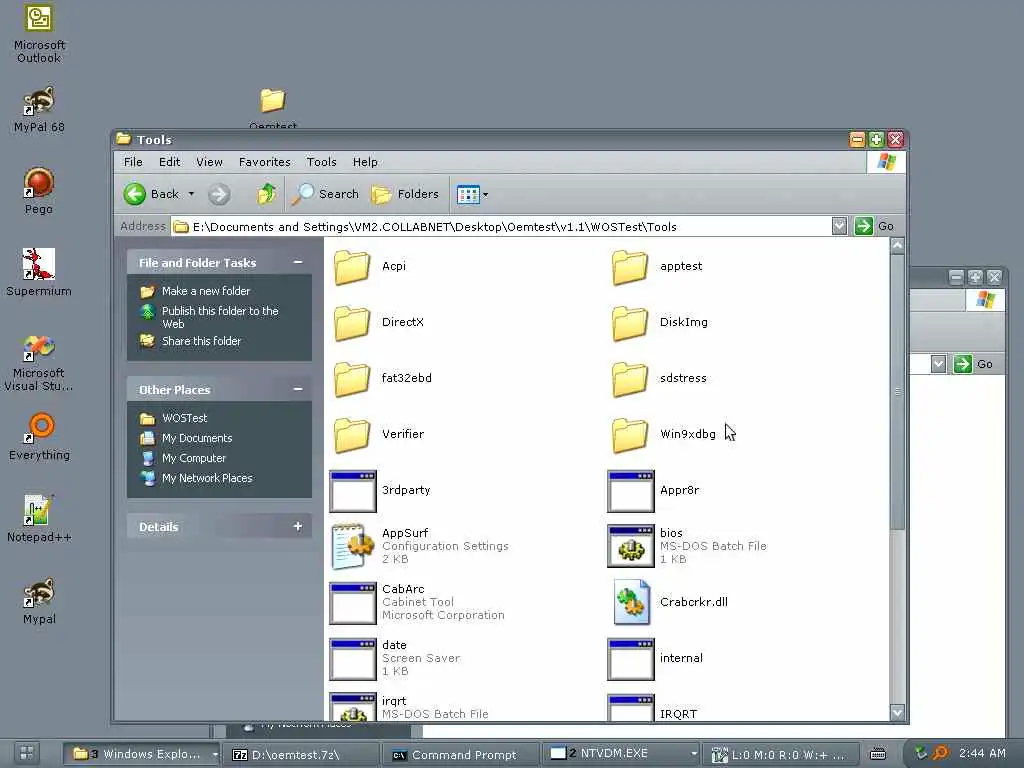Select the Microsoft Outlook desktop icon
This screenshot has height=768, width=1024.
tap(39, 34)
